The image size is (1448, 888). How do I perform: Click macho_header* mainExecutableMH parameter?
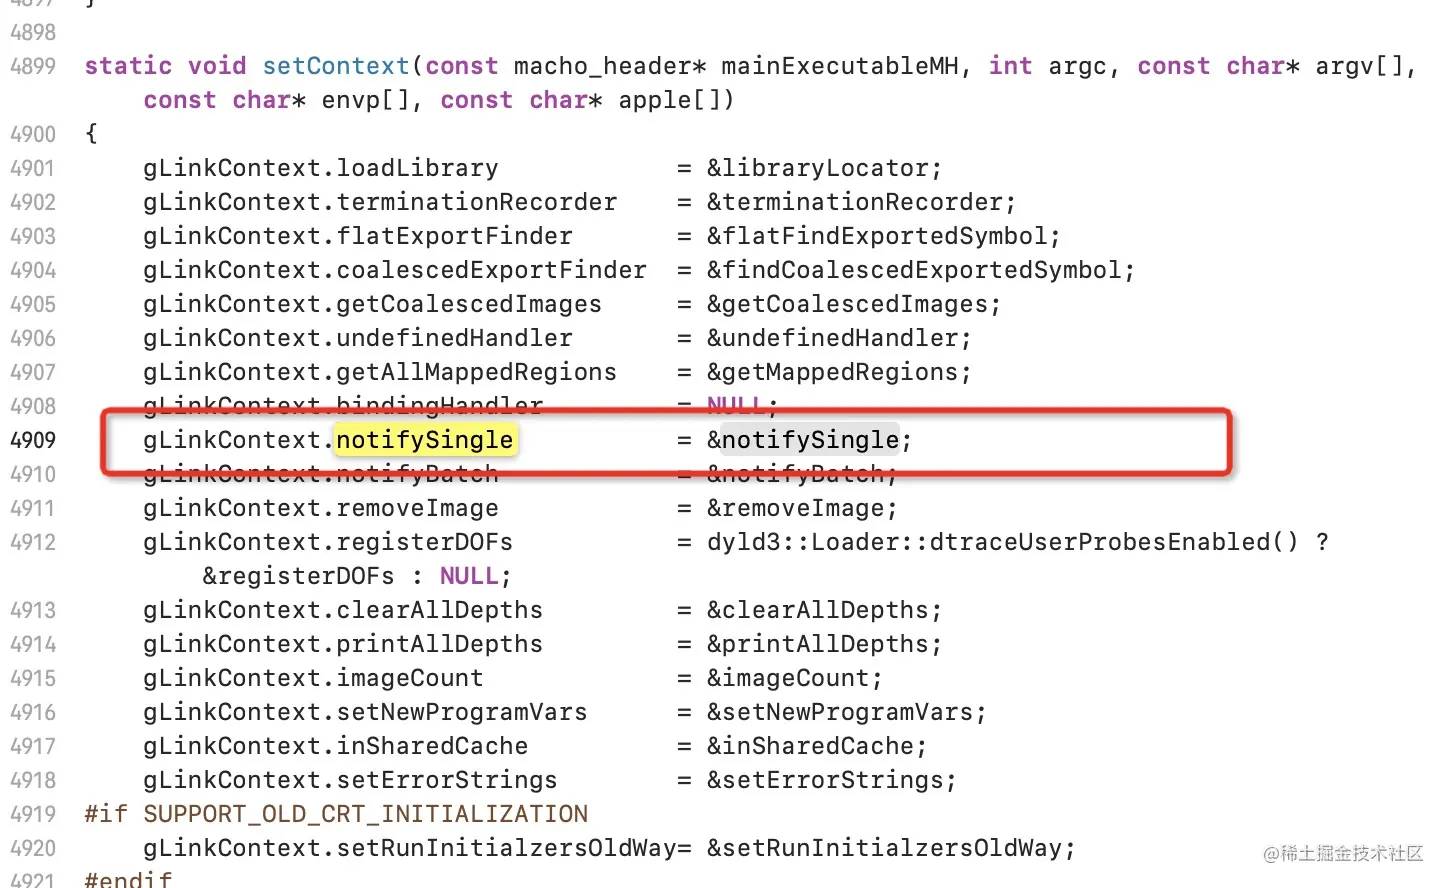[x=736, y=66]
